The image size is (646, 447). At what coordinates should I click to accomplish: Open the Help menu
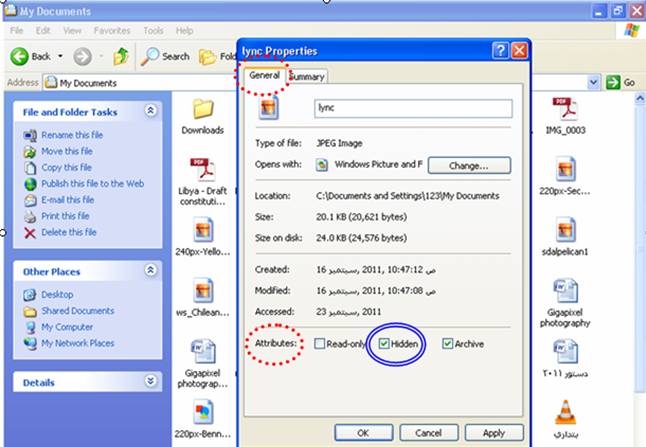click(184, 30)
